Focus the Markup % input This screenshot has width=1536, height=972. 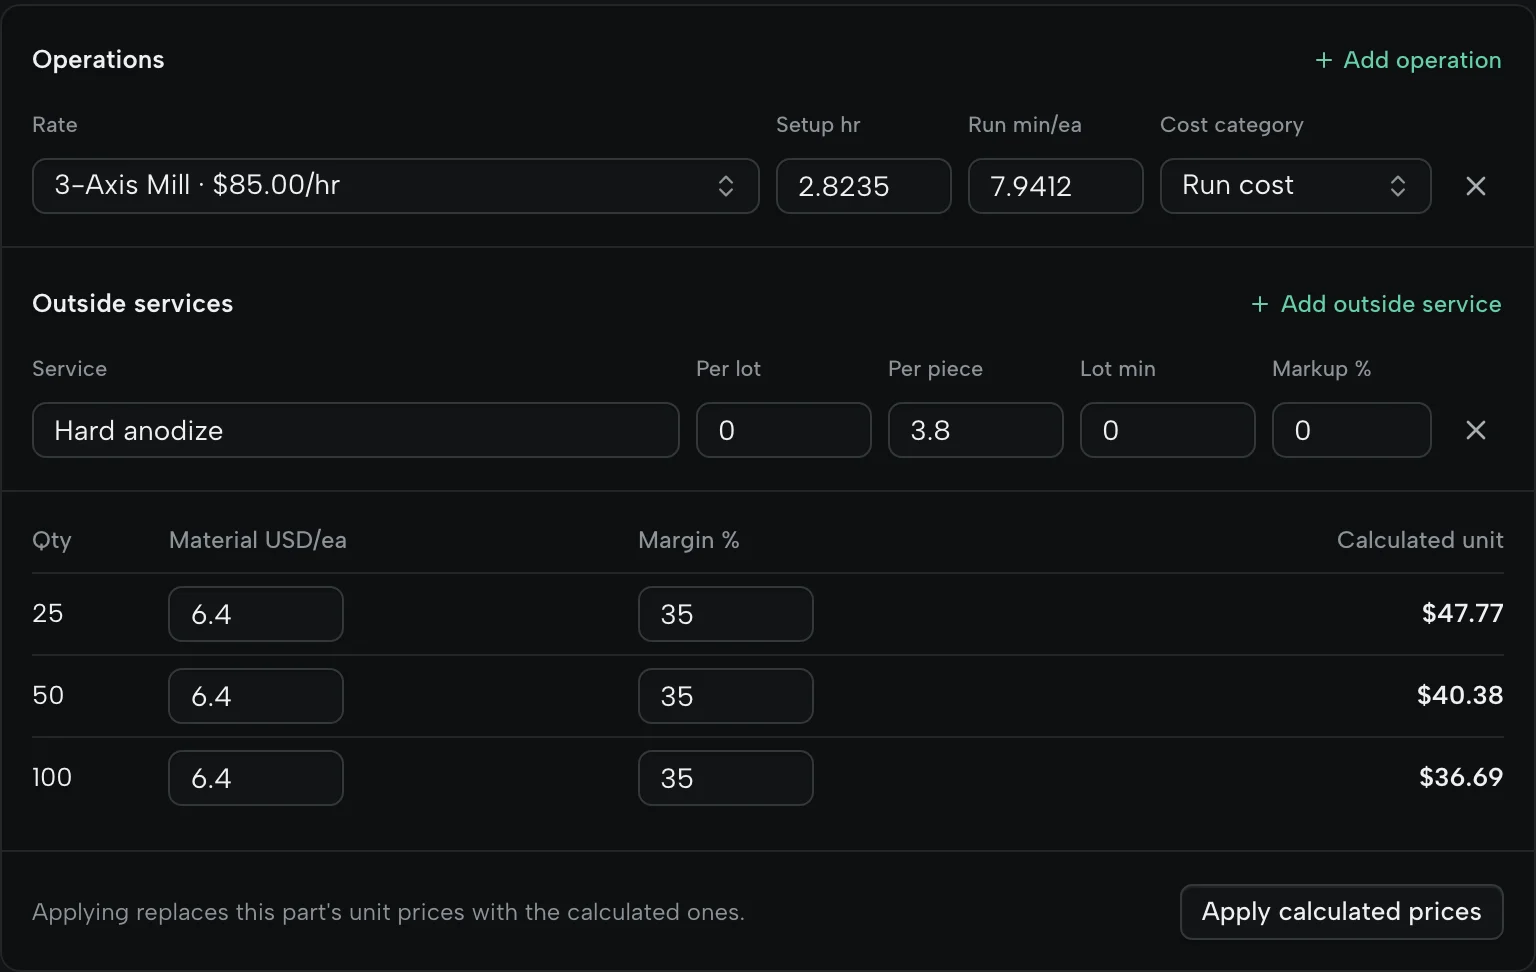1352,430
